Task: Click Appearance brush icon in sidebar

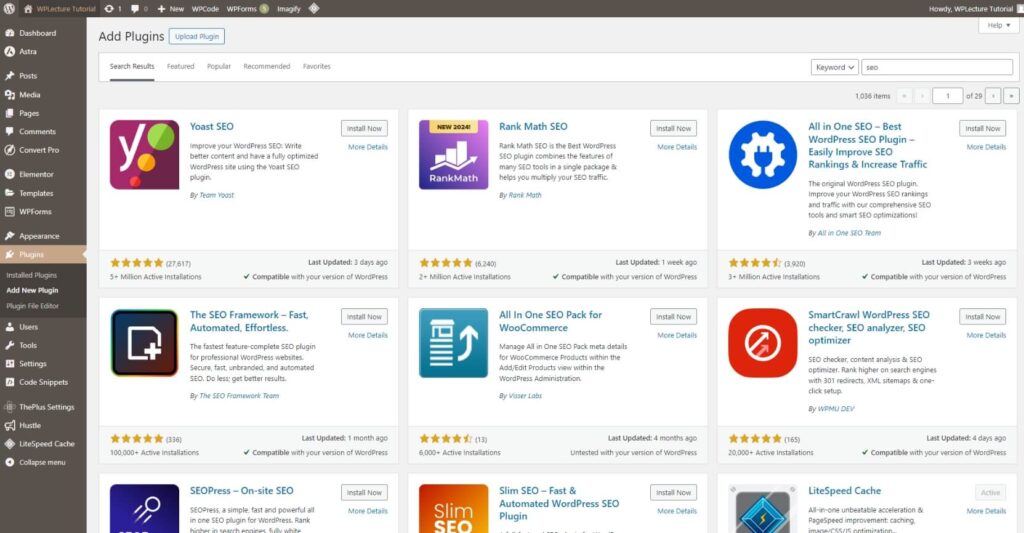Action: [x=10, y=236]
